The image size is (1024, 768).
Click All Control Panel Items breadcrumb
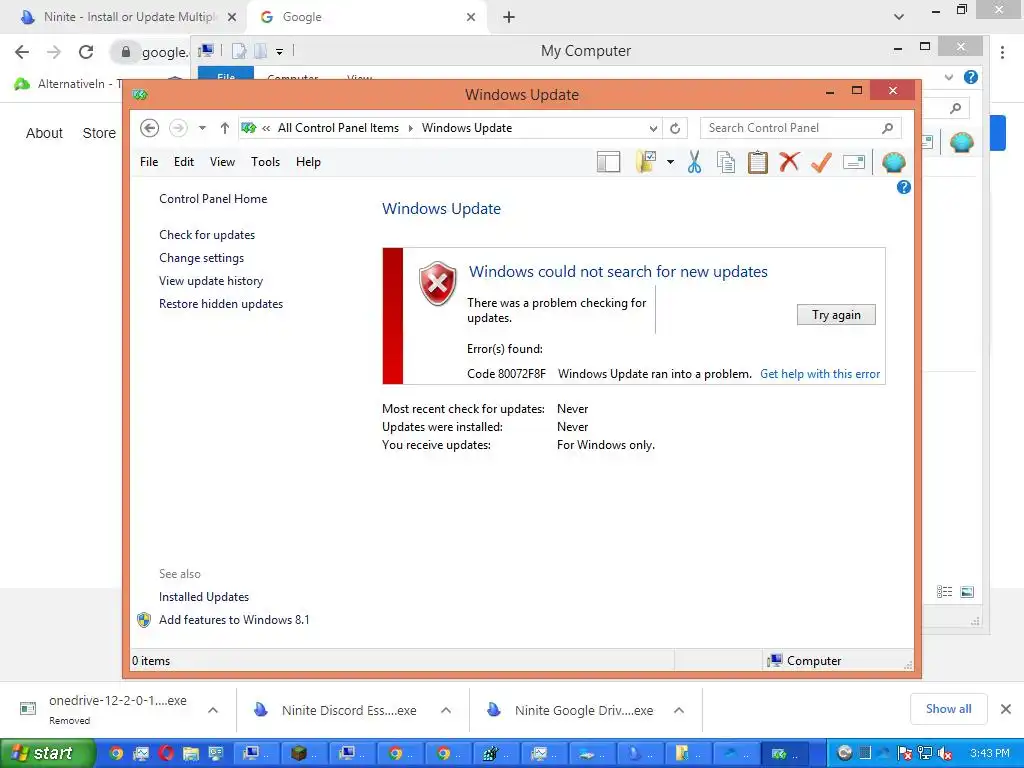point(338,128)
